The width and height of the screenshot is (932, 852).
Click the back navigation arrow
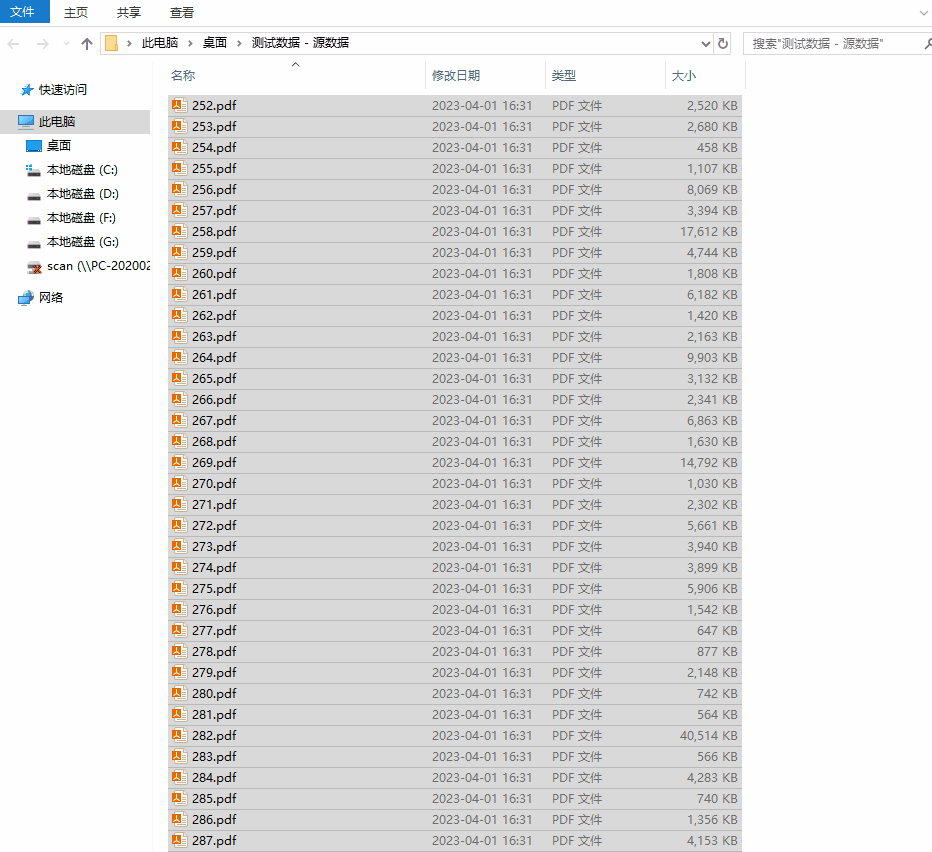tap(14, 43)
